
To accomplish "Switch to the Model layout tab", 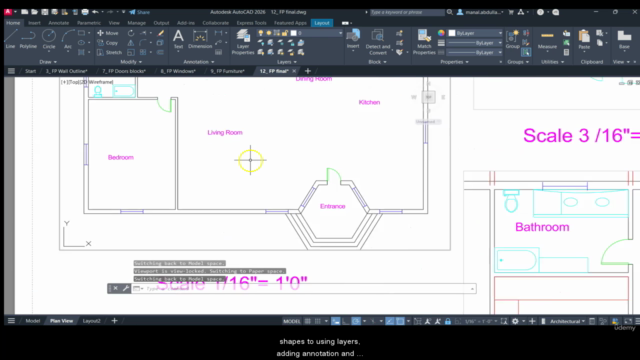I will 33,321.
